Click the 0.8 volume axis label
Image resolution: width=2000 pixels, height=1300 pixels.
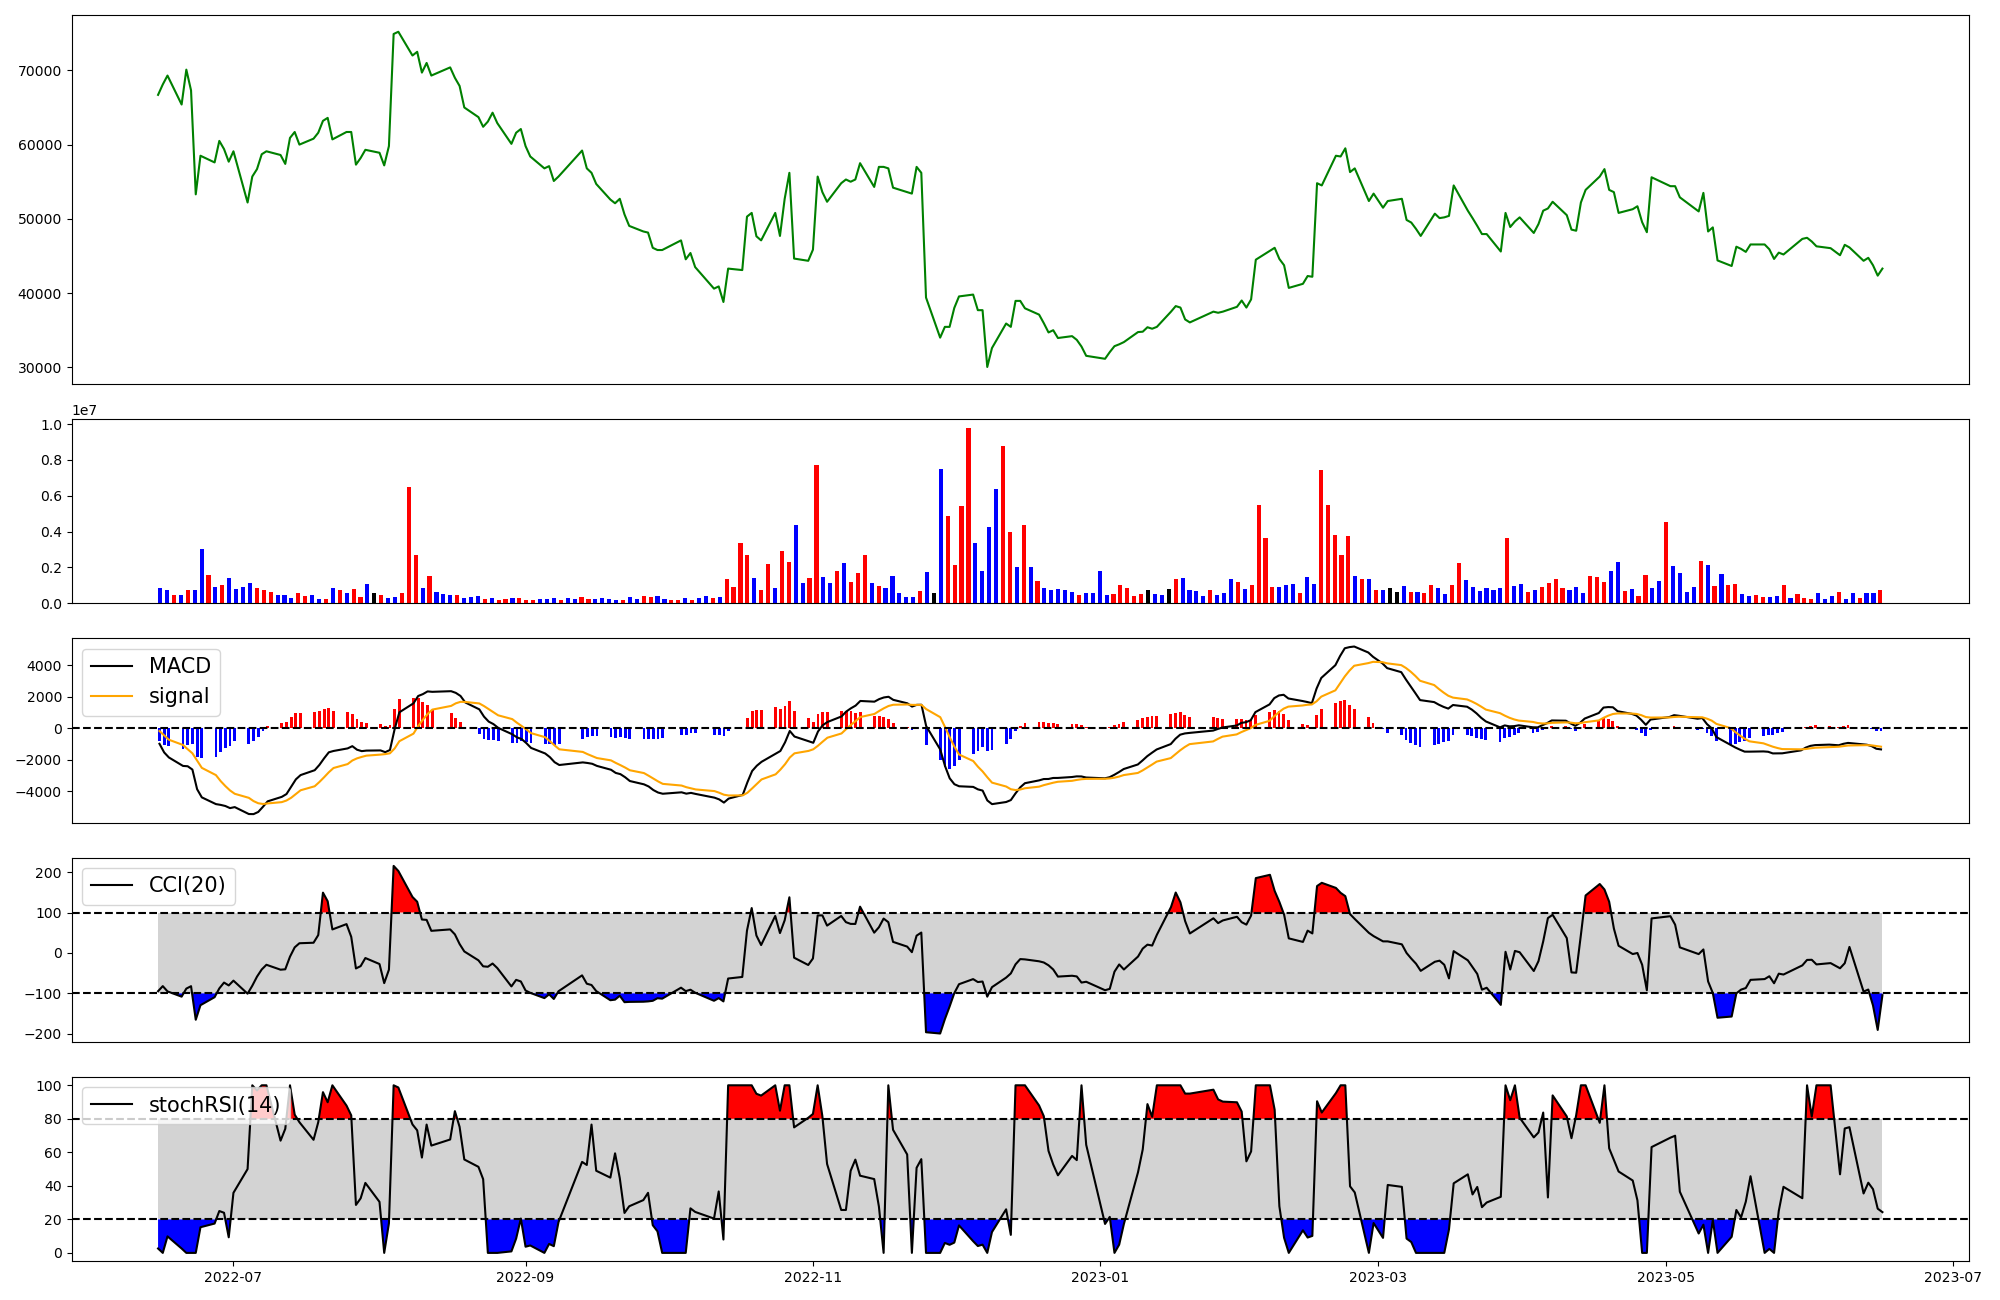(51, 461)
